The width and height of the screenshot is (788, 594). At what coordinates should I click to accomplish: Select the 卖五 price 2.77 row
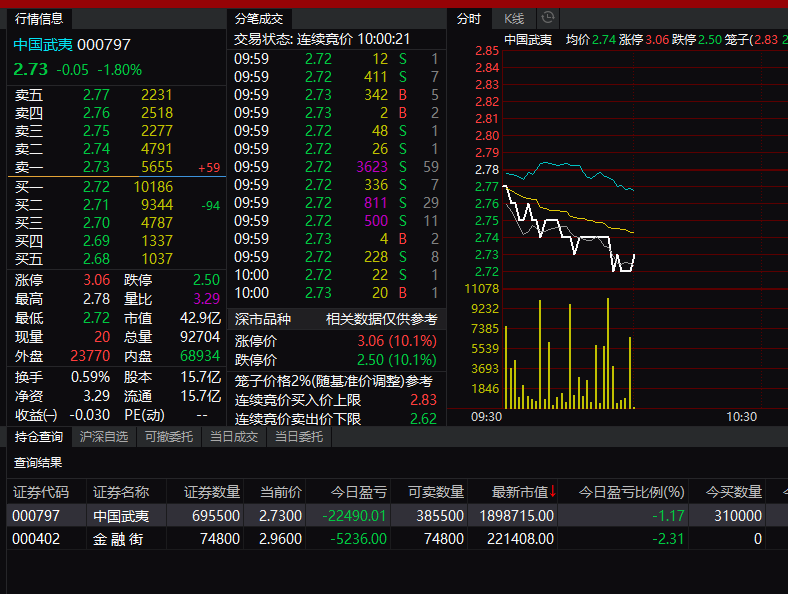click(117, 95)
